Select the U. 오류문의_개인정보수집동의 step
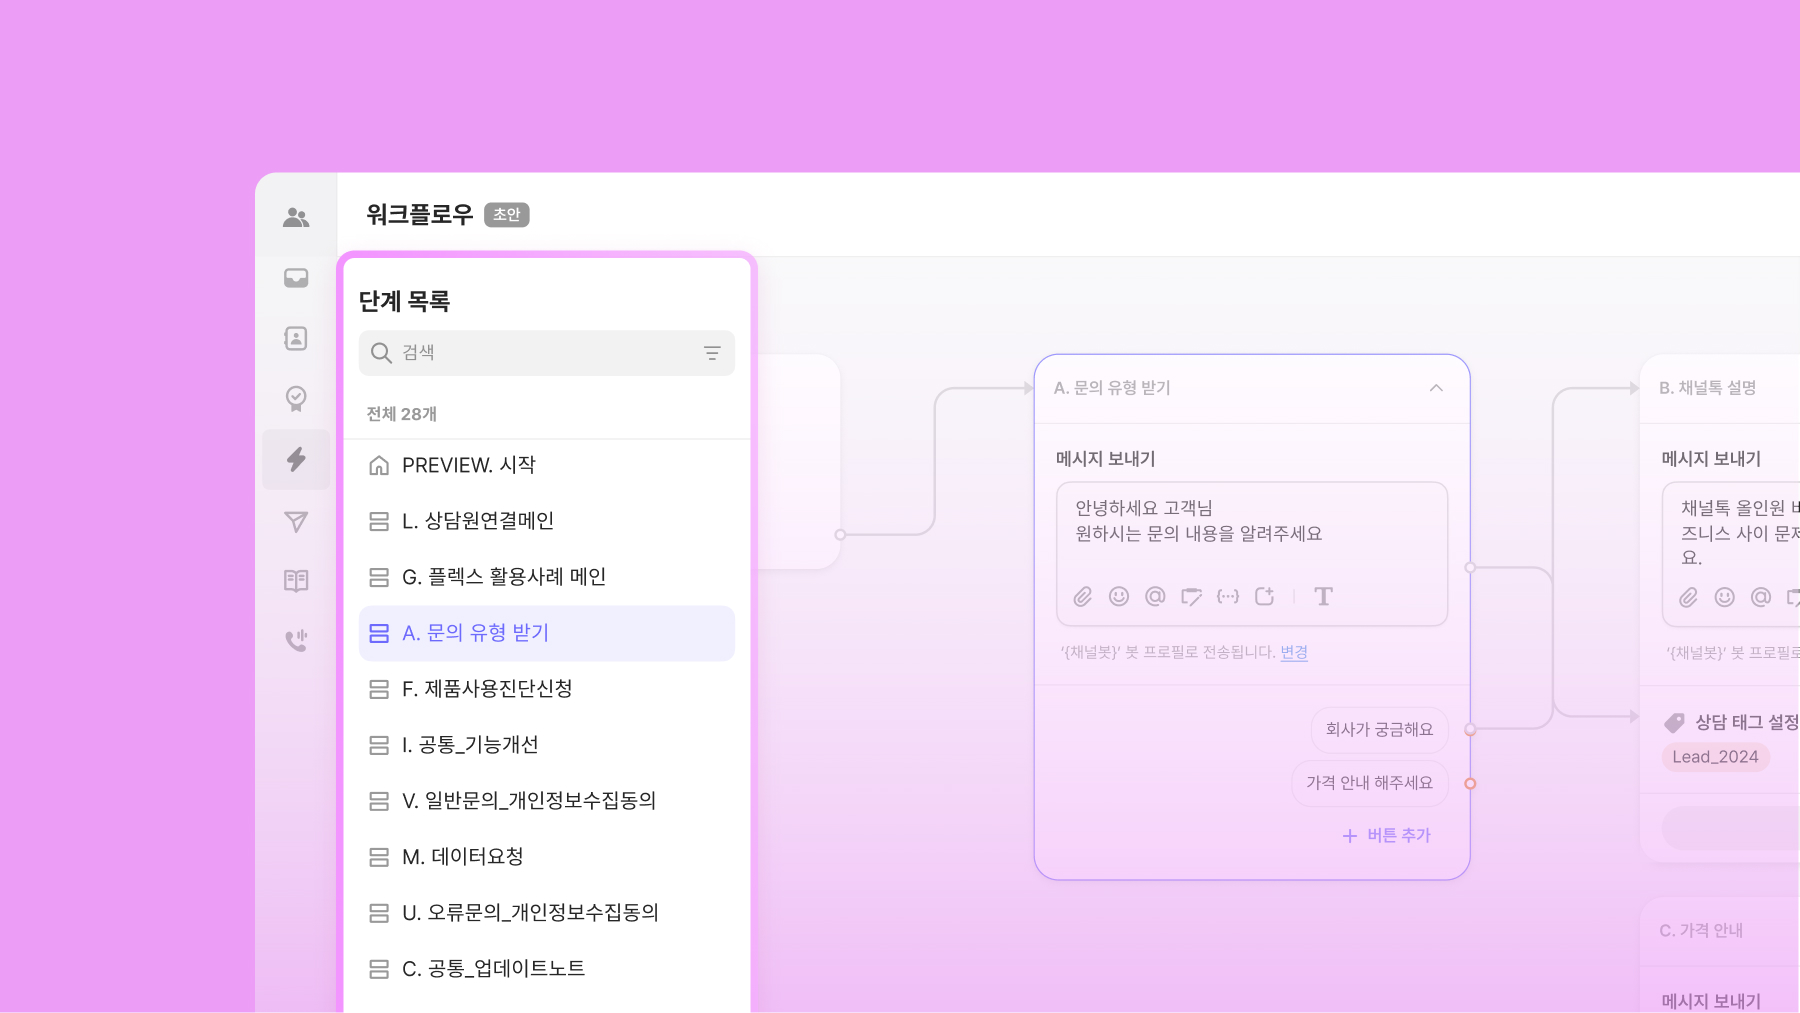The image size is (1800, 1013). [x=546, y=913]
